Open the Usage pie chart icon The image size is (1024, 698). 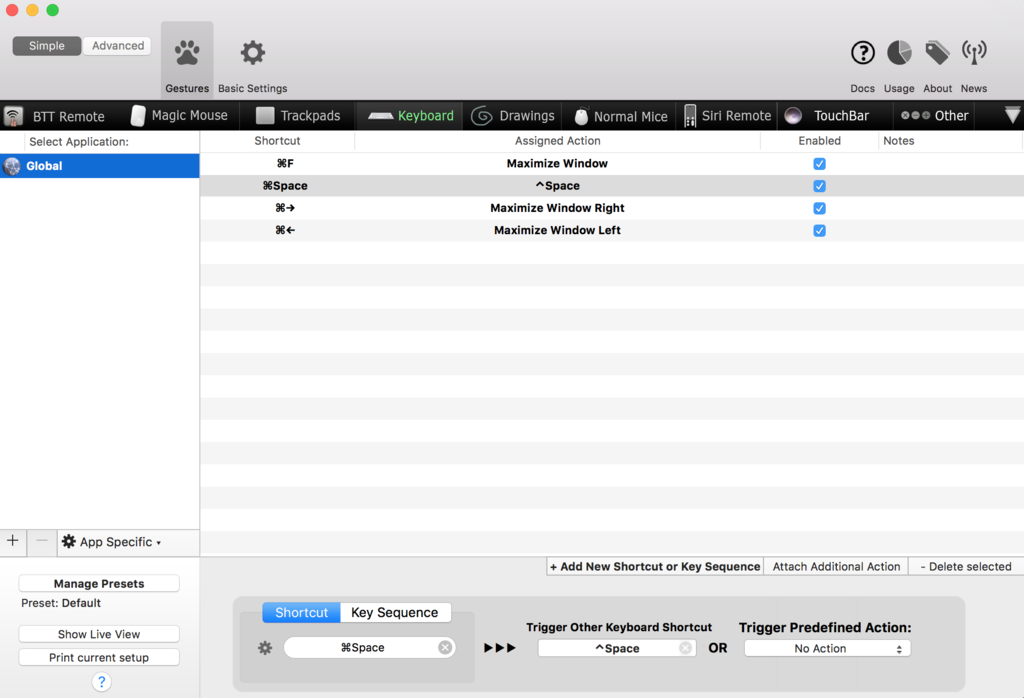(899, 53)
